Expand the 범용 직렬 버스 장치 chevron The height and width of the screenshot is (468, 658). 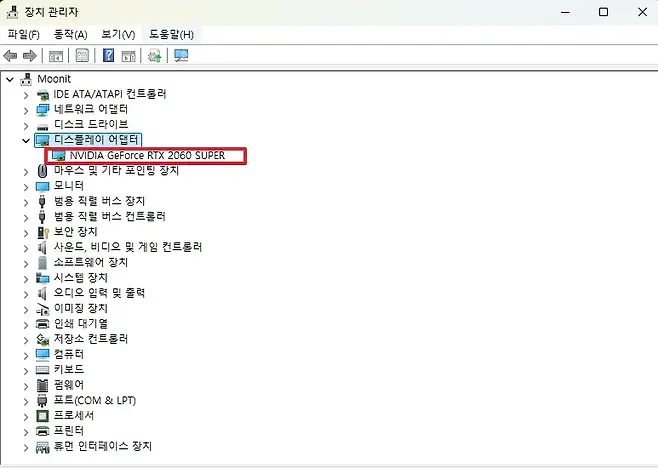[x=26, y=202]
